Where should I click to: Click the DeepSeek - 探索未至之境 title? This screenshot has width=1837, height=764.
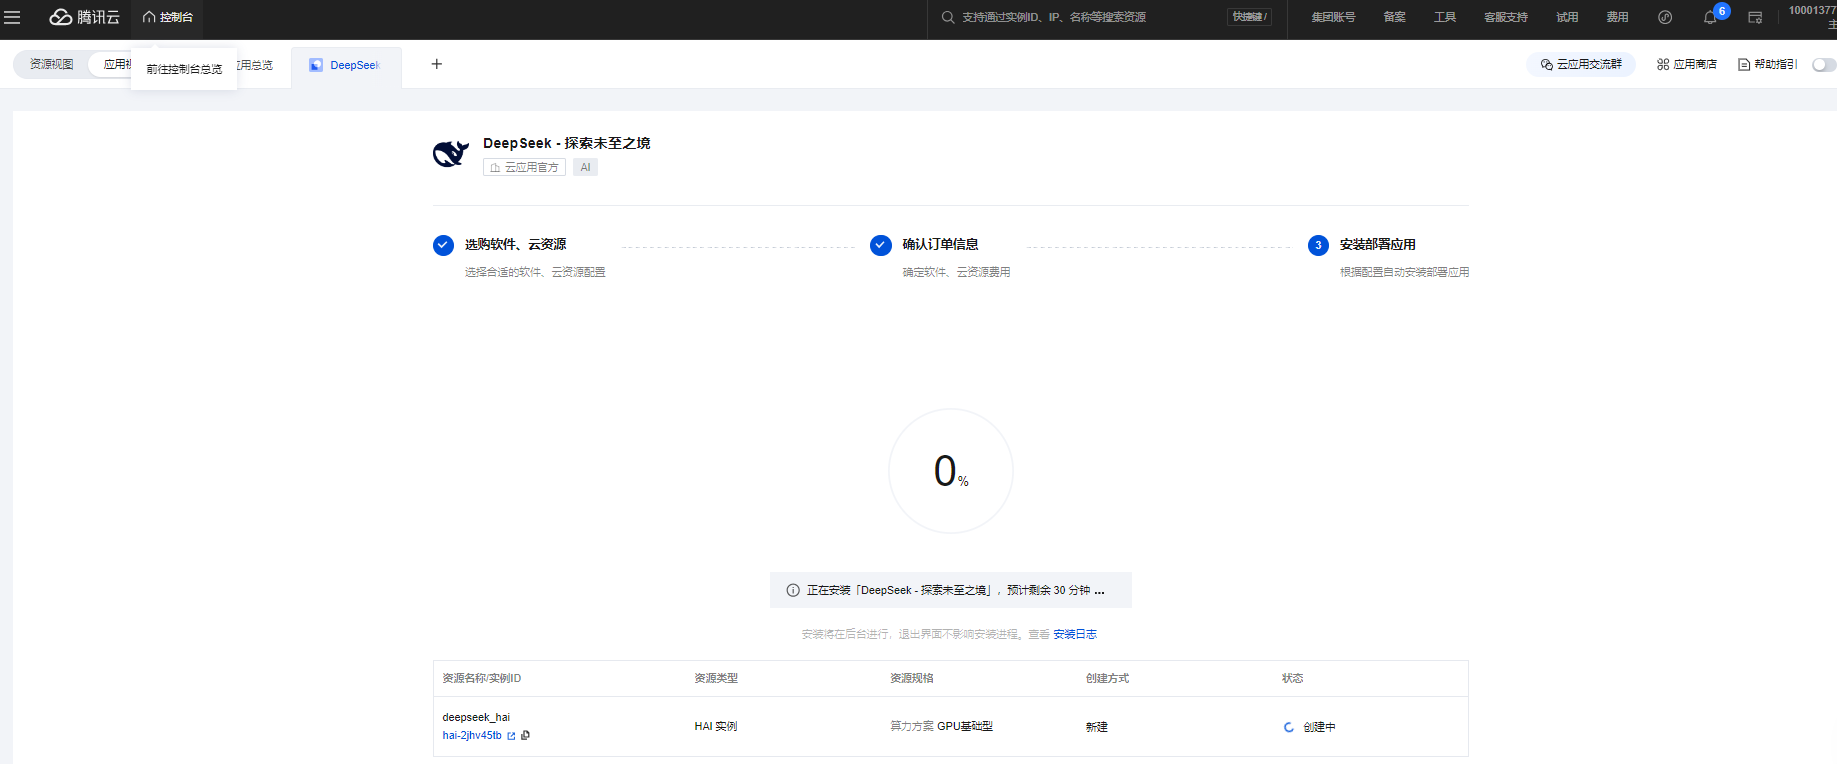(x=566, y=143)
